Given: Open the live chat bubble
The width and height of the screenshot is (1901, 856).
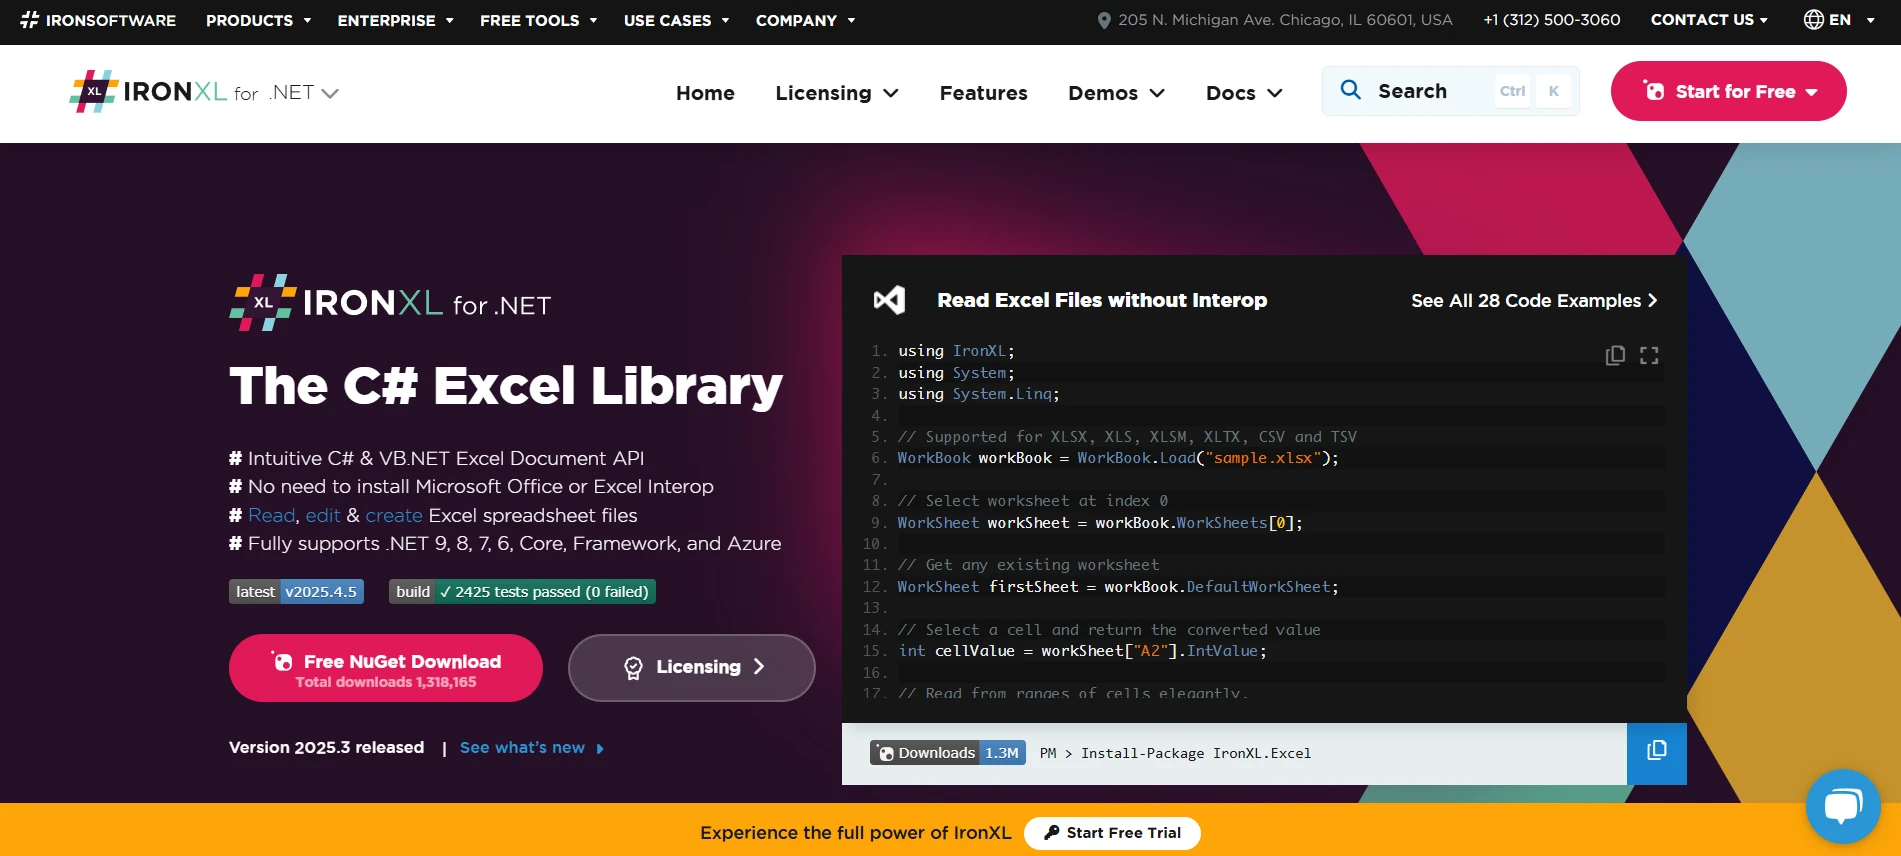Looking at the screenshot, I should [x=1842, y=806].
